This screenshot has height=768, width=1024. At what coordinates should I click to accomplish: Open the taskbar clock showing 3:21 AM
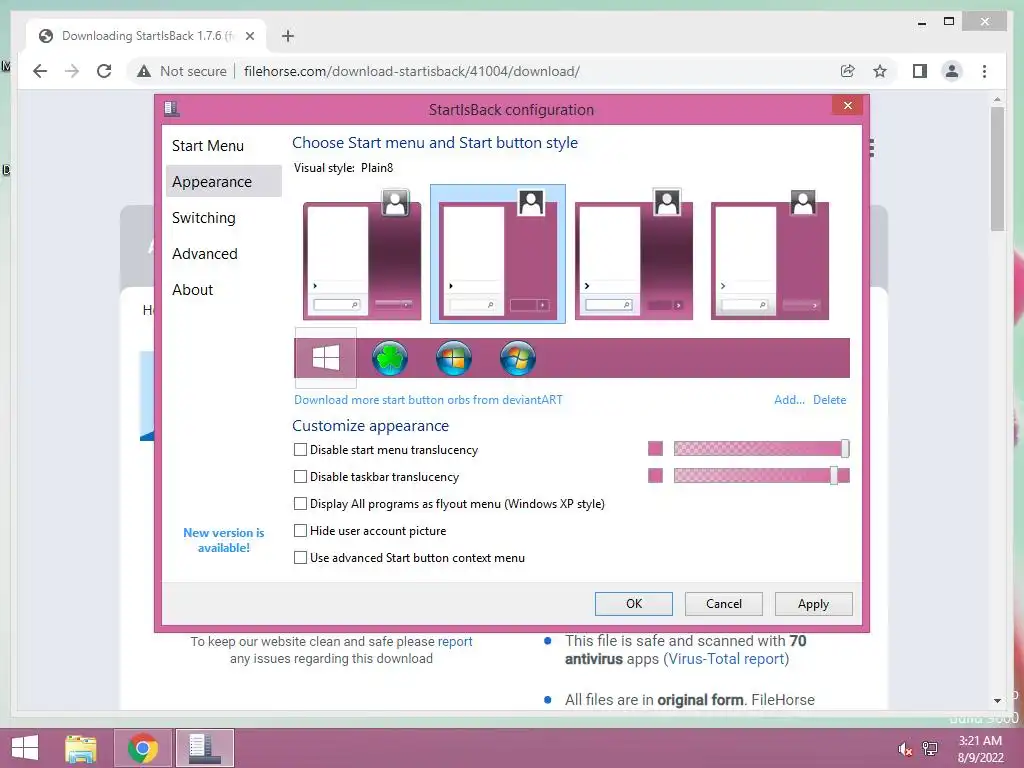click(980, 749)
